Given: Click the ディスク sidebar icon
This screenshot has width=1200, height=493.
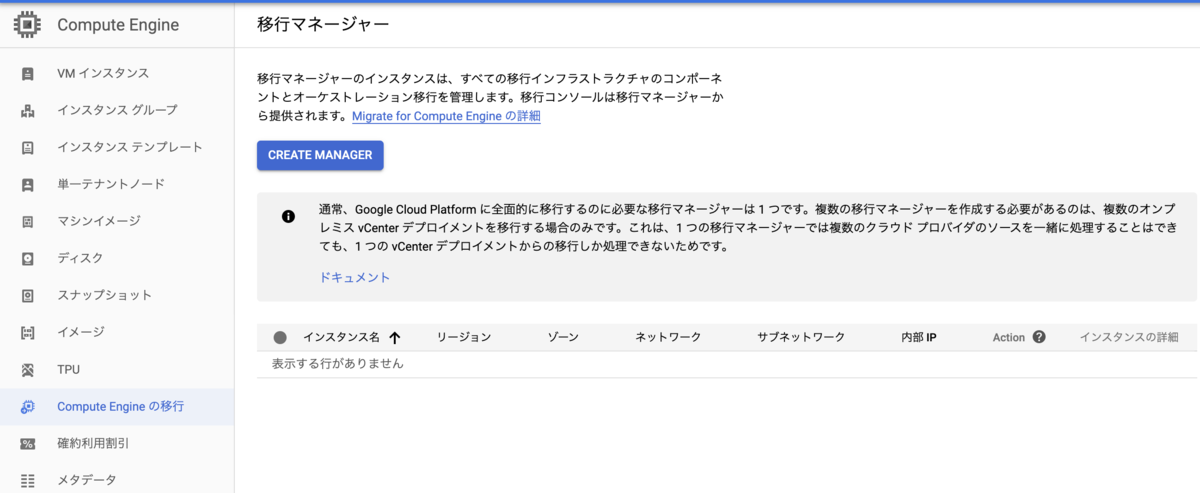Looking at the screenshot, I should coord(28,259).
